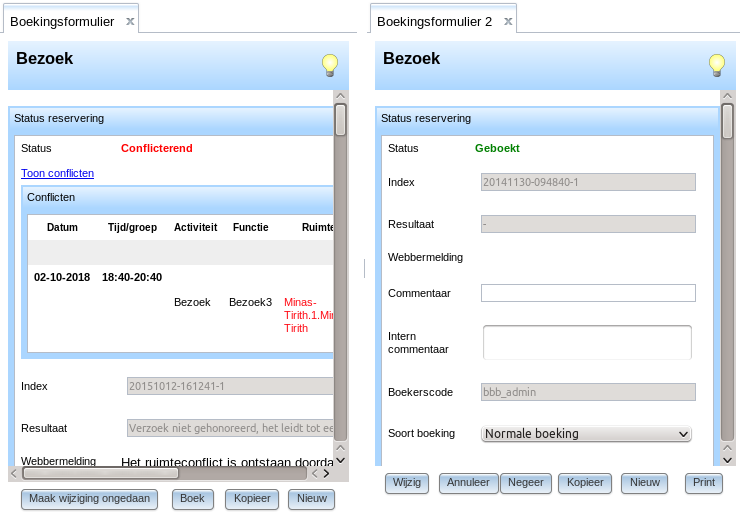Click left form horizontal scrollbar thumb

tap(101, 474)
